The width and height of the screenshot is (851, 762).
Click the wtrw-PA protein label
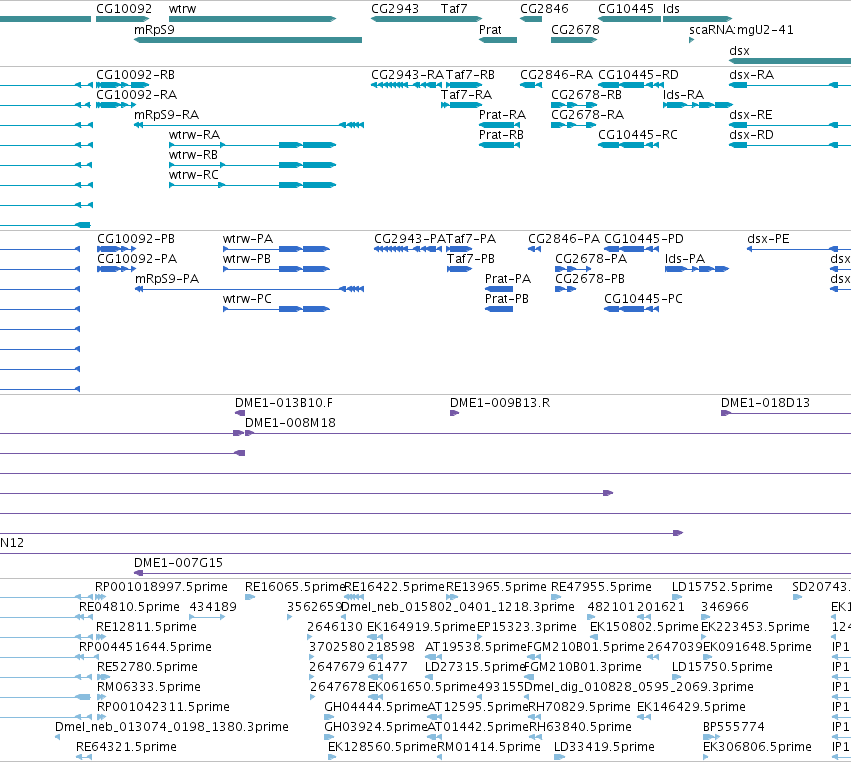[x=247, y=239]
